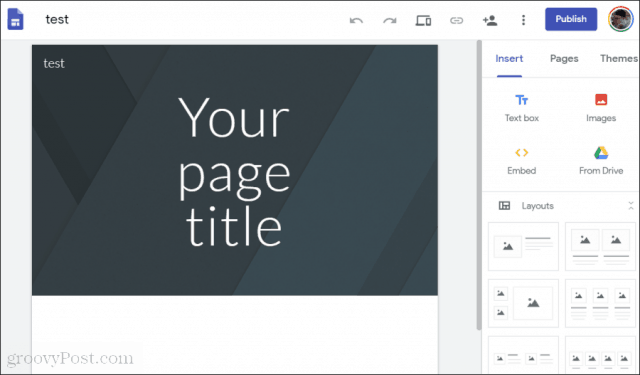The height and width of the screenshot is (375, 640).
Task: Redo the last action
Action: click(x=390, y=20)
